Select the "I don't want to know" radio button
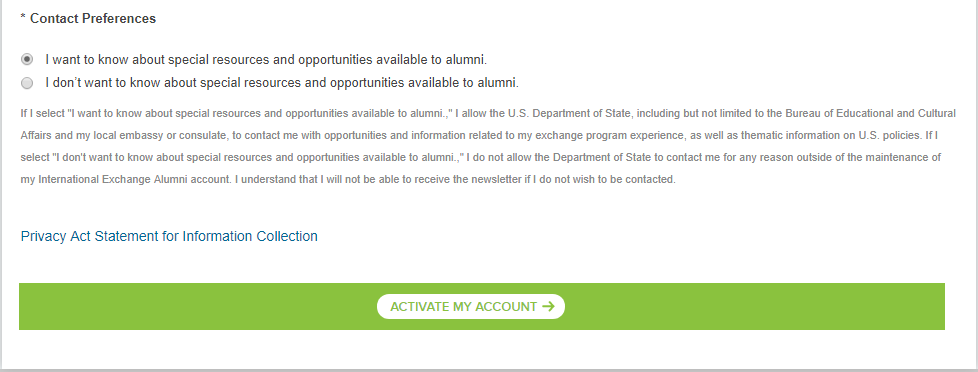Screen dimensions: 978x372 pyautogui.click(x=27, y=82)
